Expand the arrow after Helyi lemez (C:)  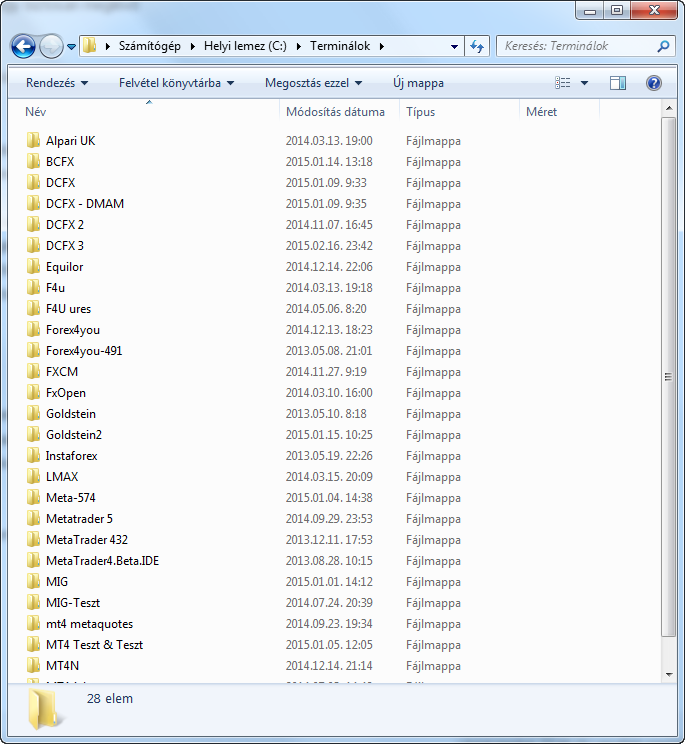click(298, 46)
